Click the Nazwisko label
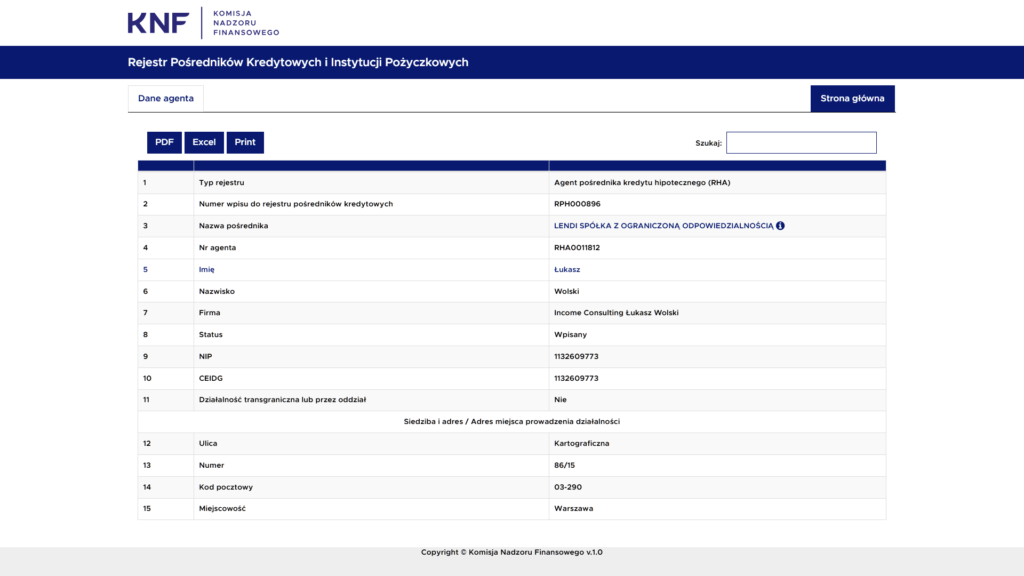Image resolution: width=1024 pixels, height=576 pixels. 217,291
